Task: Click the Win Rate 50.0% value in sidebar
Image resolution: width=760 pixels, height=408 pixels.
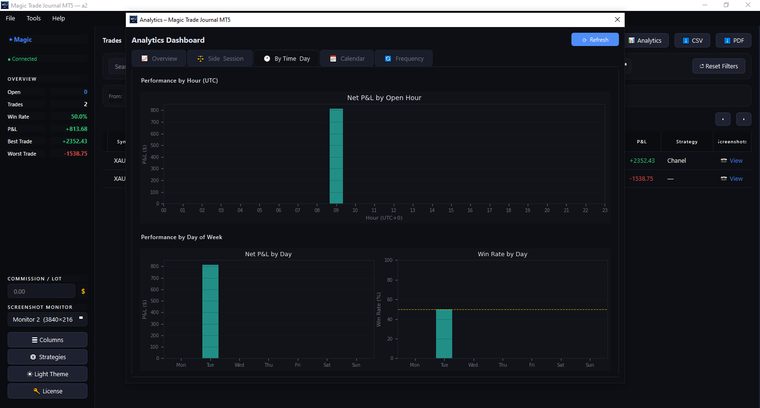Action: point(79,117)
